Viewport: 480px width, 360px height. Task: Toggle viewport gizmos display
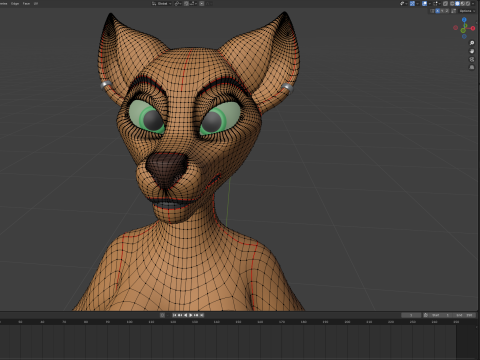click(x=412, y=4)
